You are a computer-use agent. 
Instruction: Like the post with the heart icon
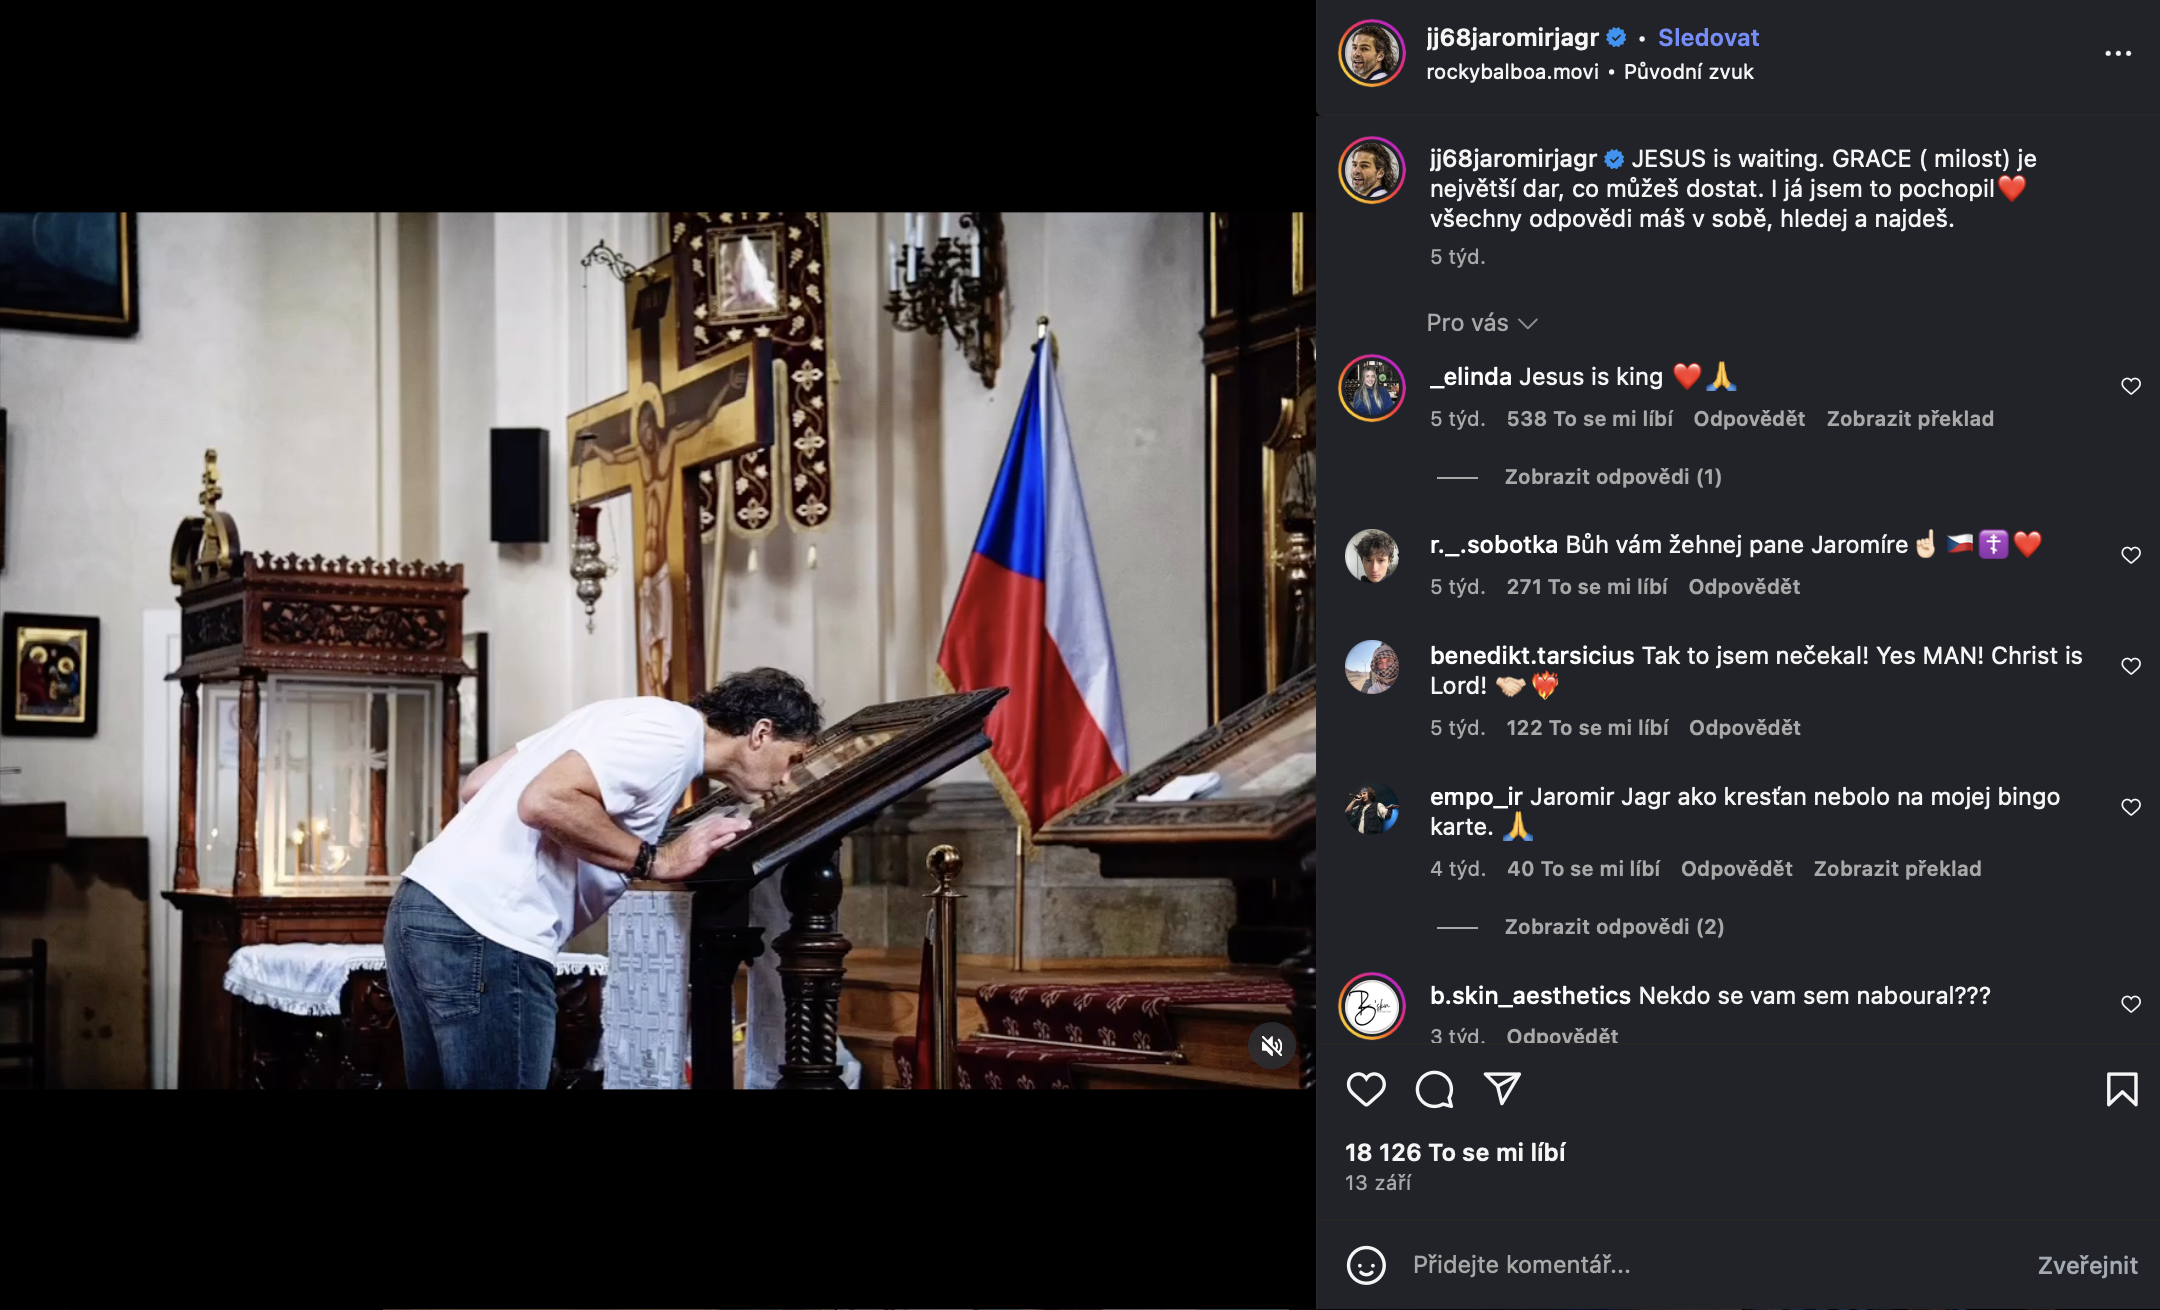coord(1366,1089)
